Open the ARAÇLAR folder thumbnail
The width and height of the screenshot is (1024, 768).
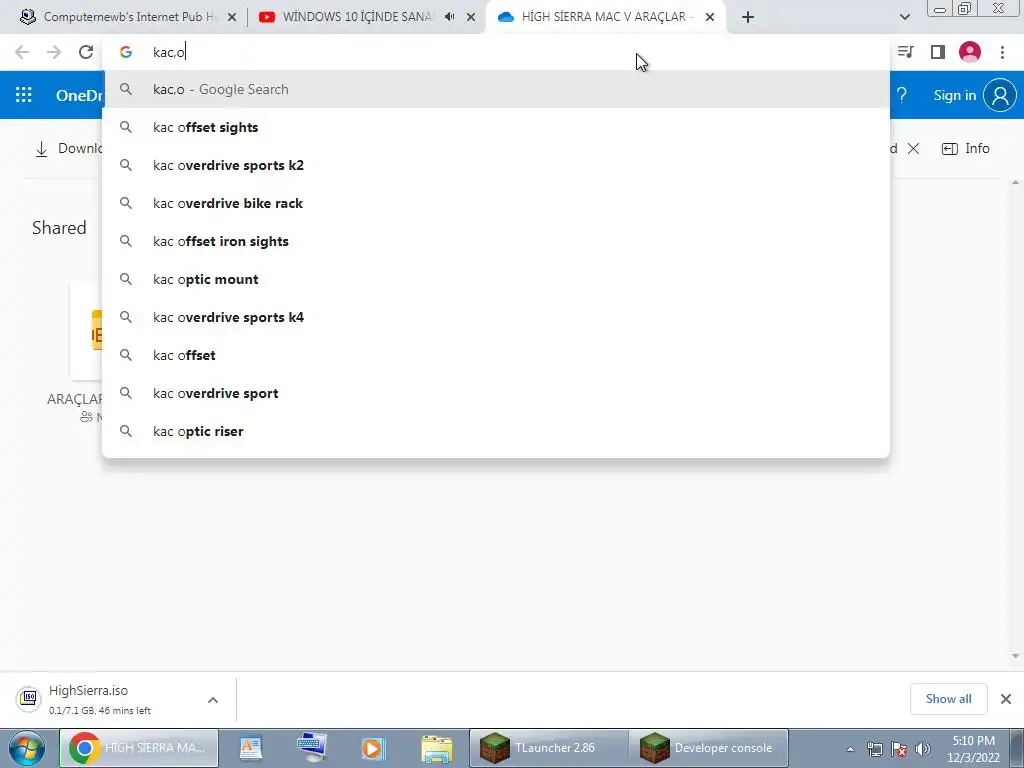(86, 332)
